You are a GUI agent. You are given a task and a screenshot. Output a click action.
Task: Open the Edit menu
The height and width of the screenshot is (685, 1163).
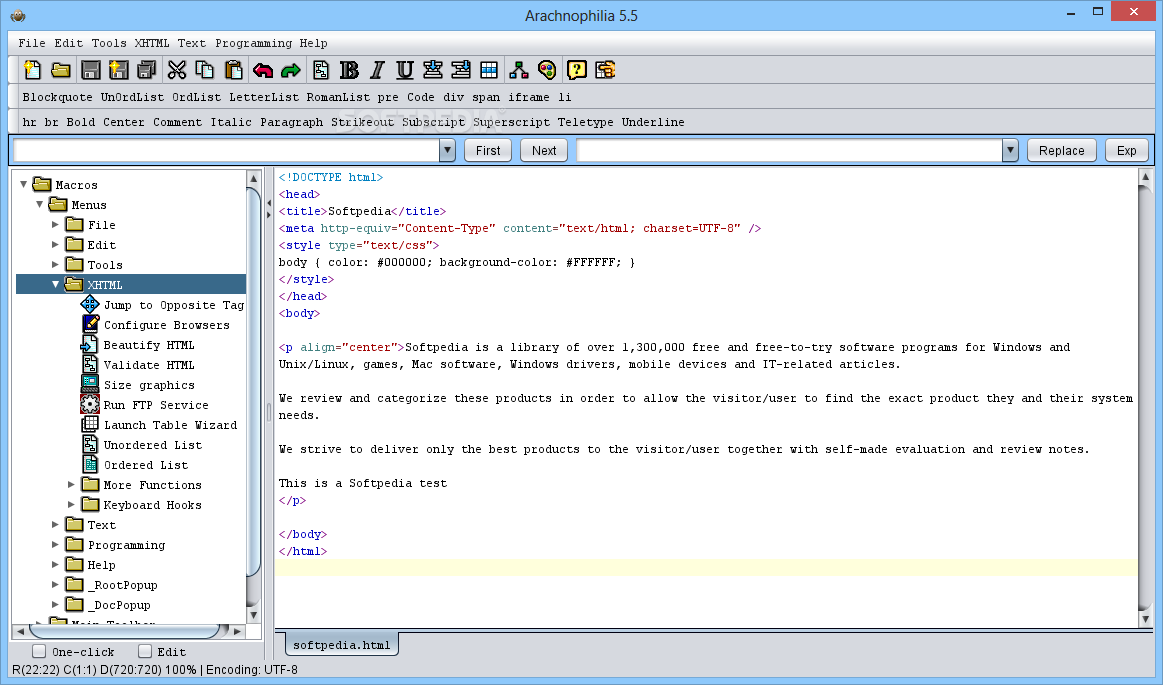[68, 43]
